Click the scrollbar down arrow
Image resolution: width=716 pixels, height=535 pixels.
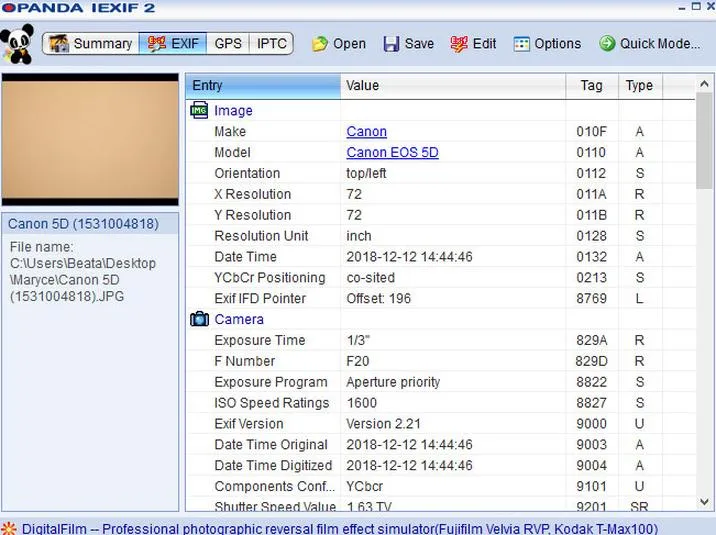click(x=704, y=502)
